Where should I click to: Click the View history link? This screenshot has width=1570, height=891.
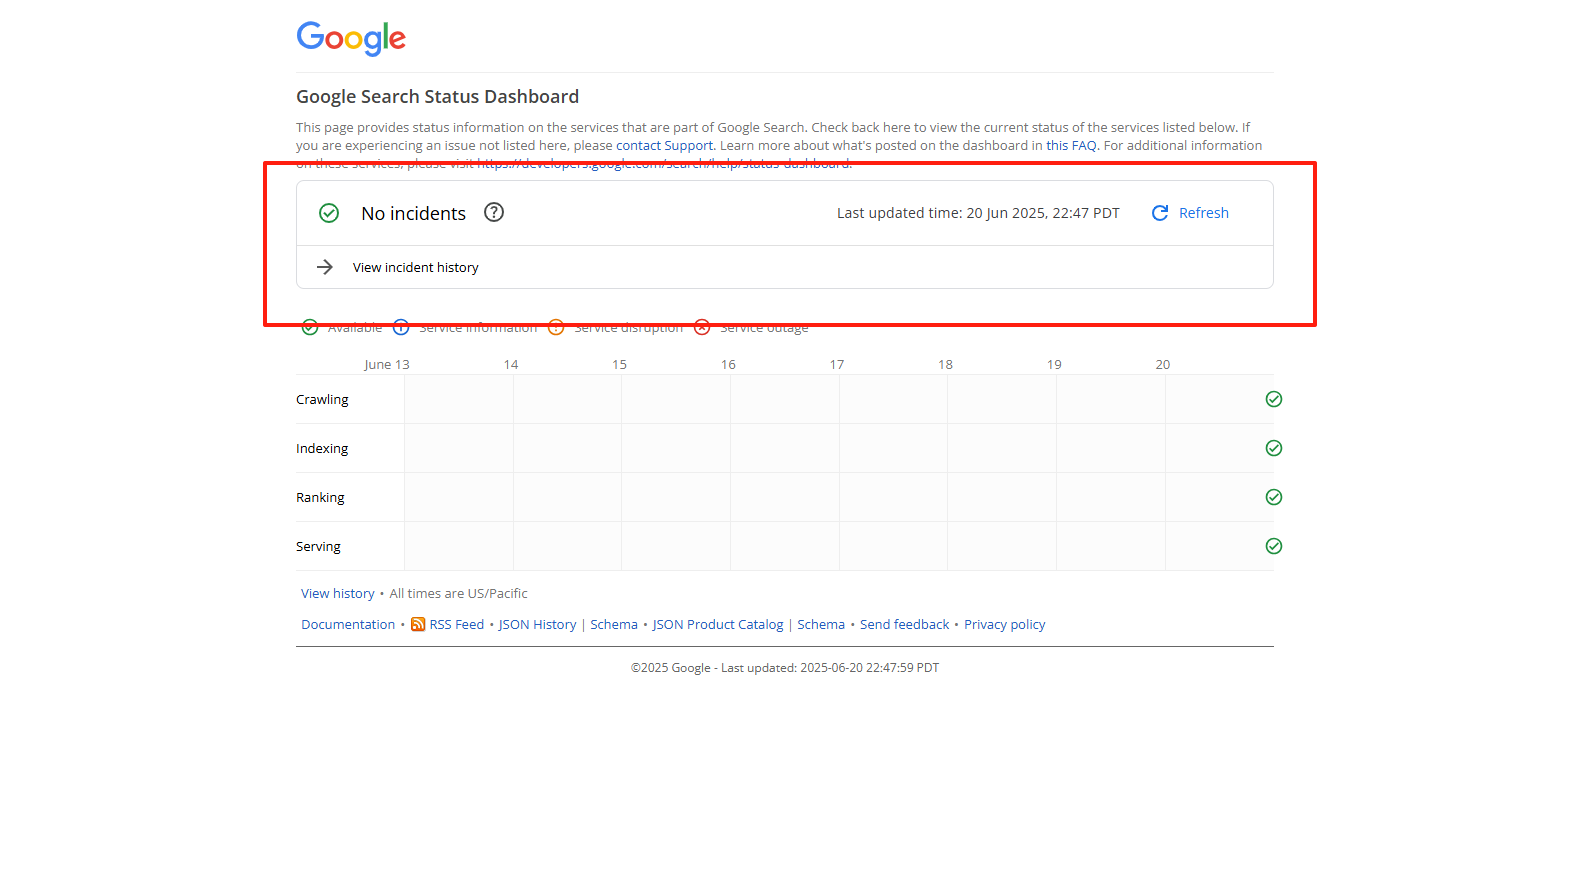[x=337, y=593]
